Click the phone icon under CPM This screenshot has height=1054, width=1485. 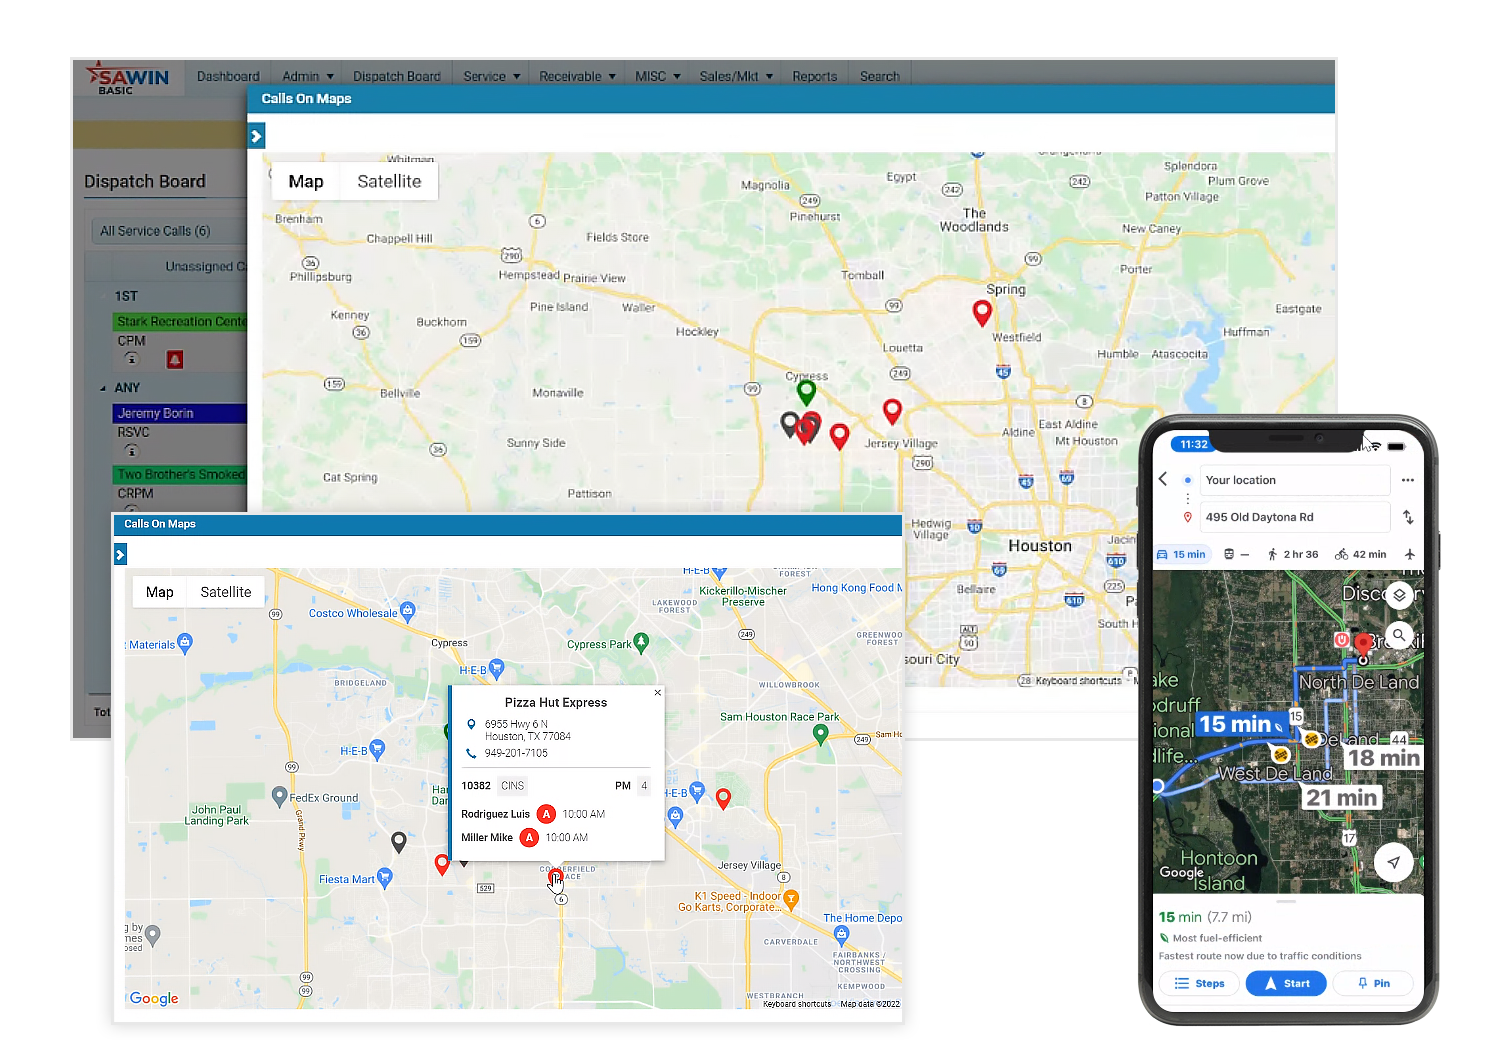pos(131,359)
